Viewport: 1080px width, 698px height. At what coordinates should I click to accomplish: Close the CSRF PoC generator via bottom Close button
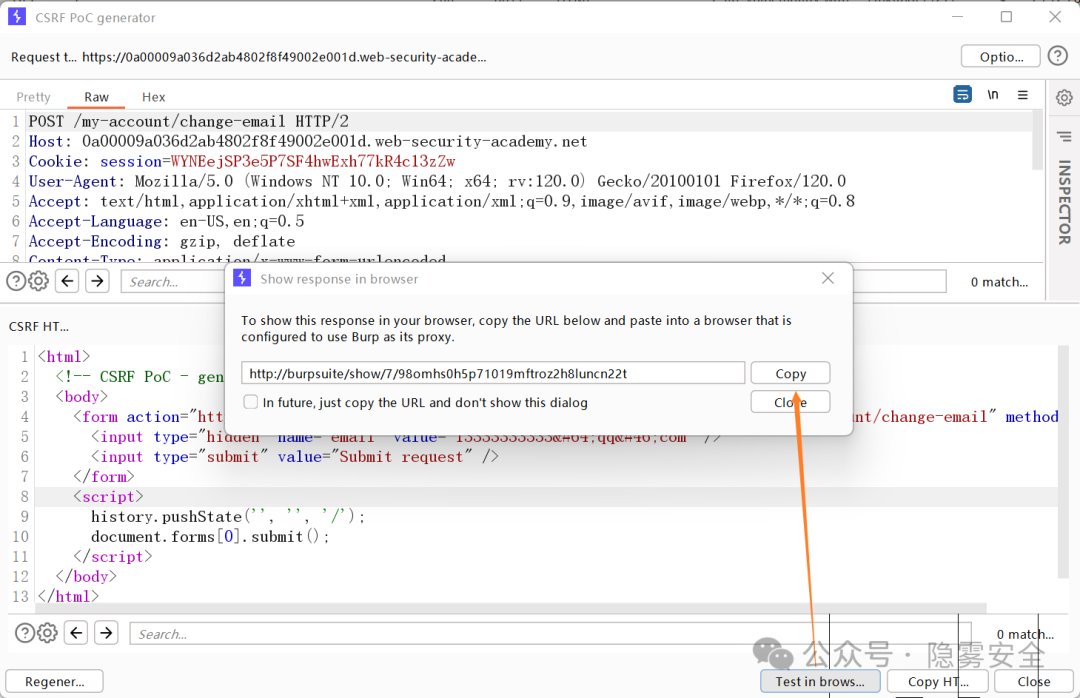tap(1033, 681)
